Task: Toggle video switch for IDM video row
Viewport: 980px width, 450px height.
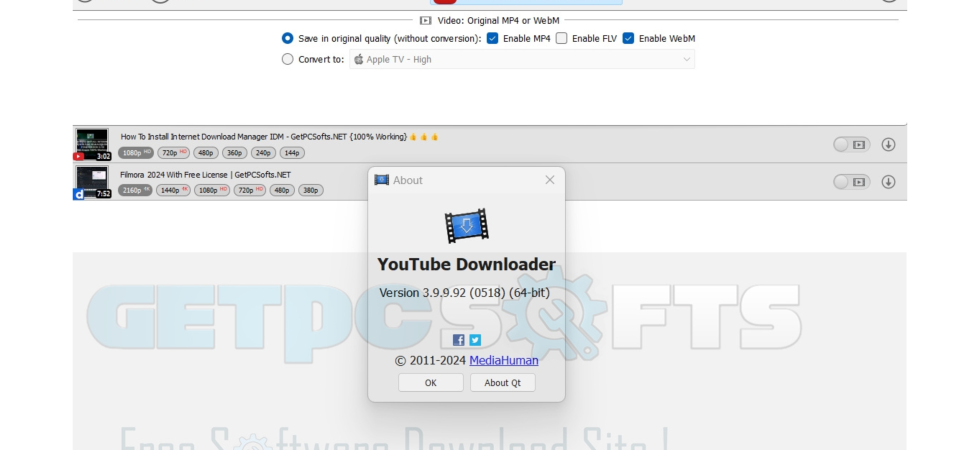Action: (x=851, y=144)
